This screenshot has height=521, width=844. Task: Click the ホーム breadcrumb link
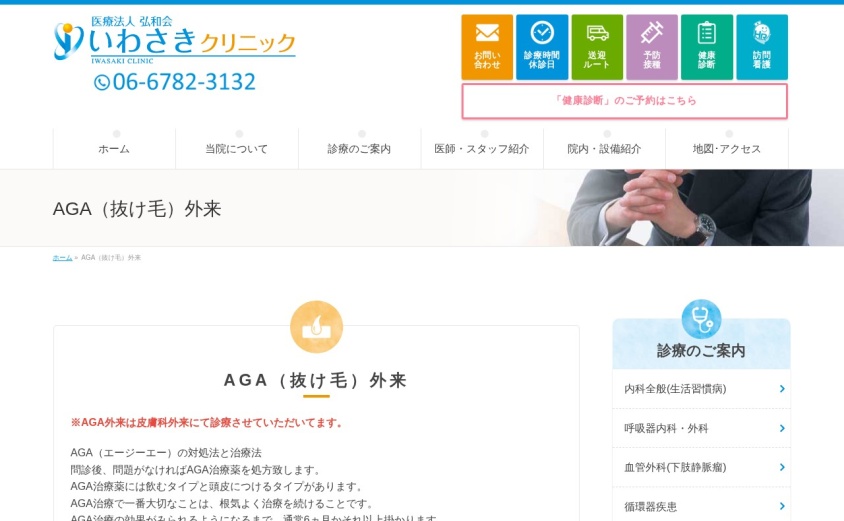(62, 258)
